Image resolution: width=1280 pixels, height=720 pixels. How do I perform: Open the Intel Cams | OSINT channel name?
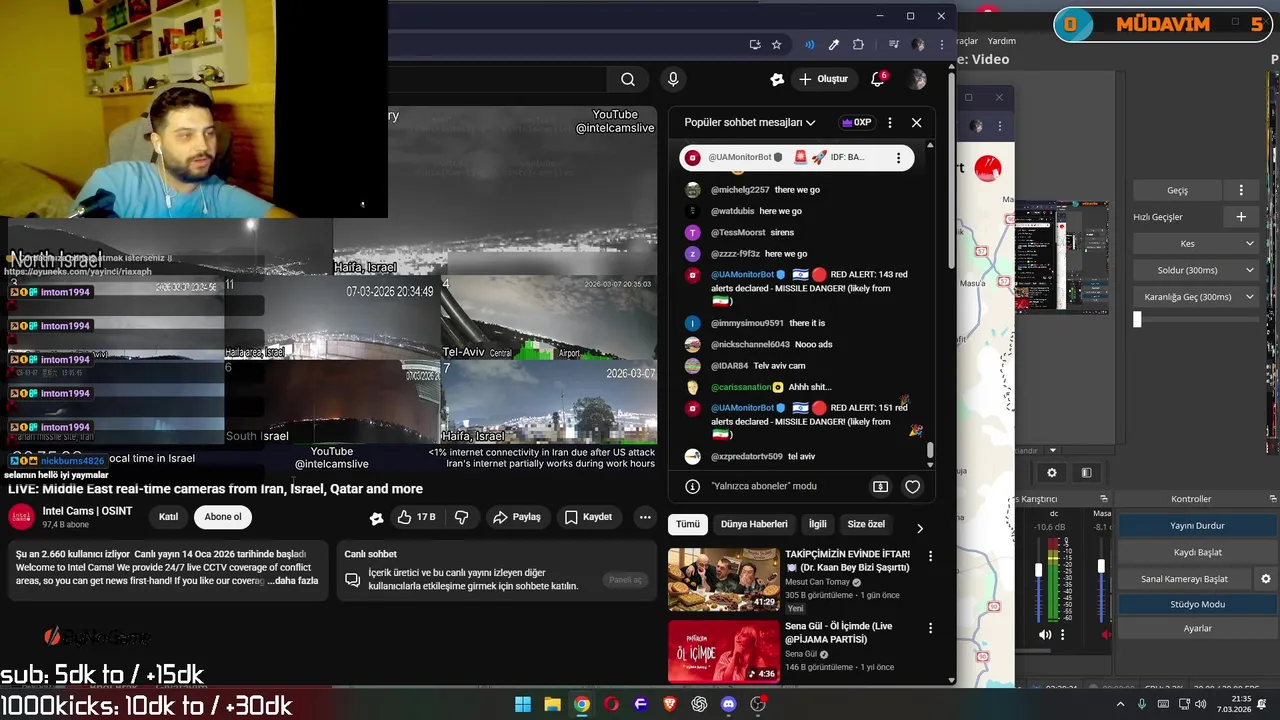point(87,511)
